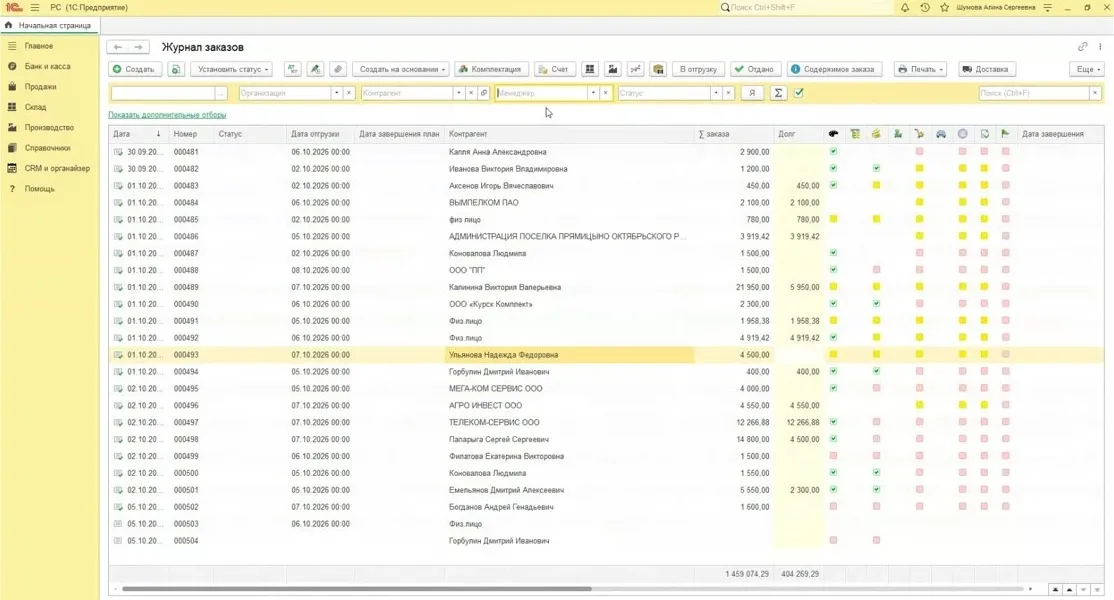
Task: Click the Создать button
Action: tap(134, 69)
